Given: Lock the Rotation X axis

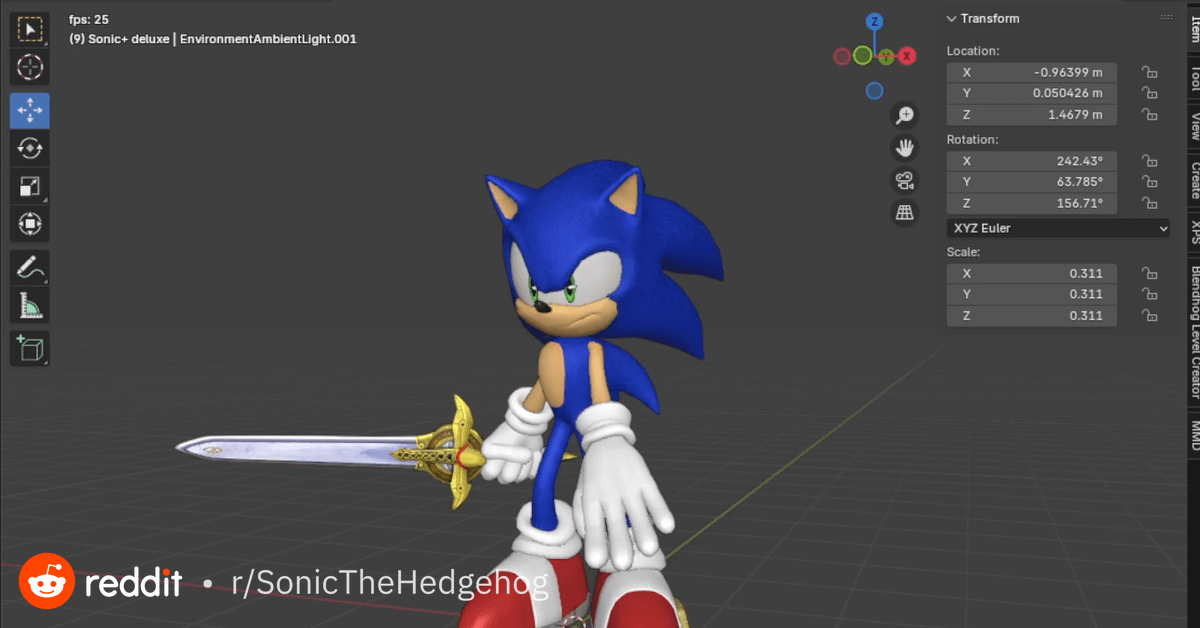Looking at the screenshot, I should click(1150, 161).
